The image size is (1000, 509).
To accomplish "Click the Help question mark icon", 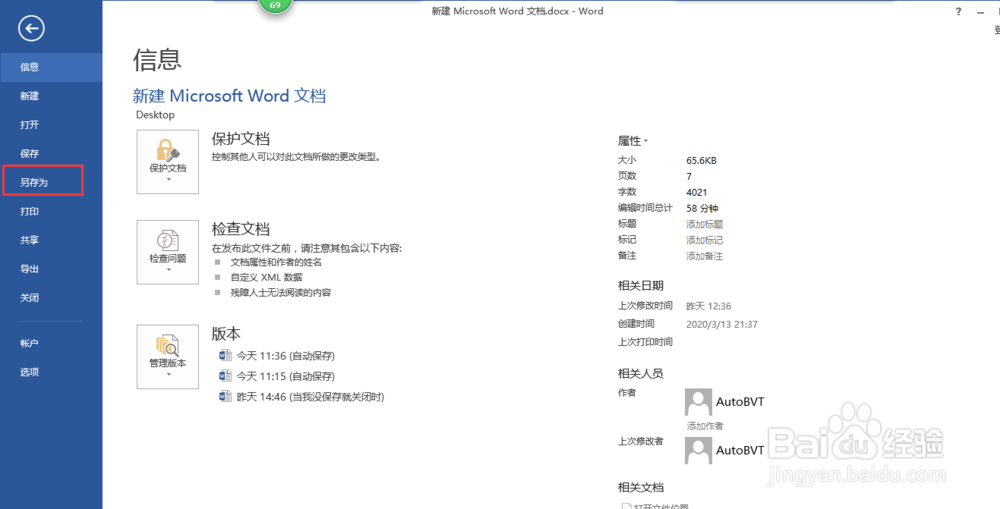I will [x=958, y=11].
